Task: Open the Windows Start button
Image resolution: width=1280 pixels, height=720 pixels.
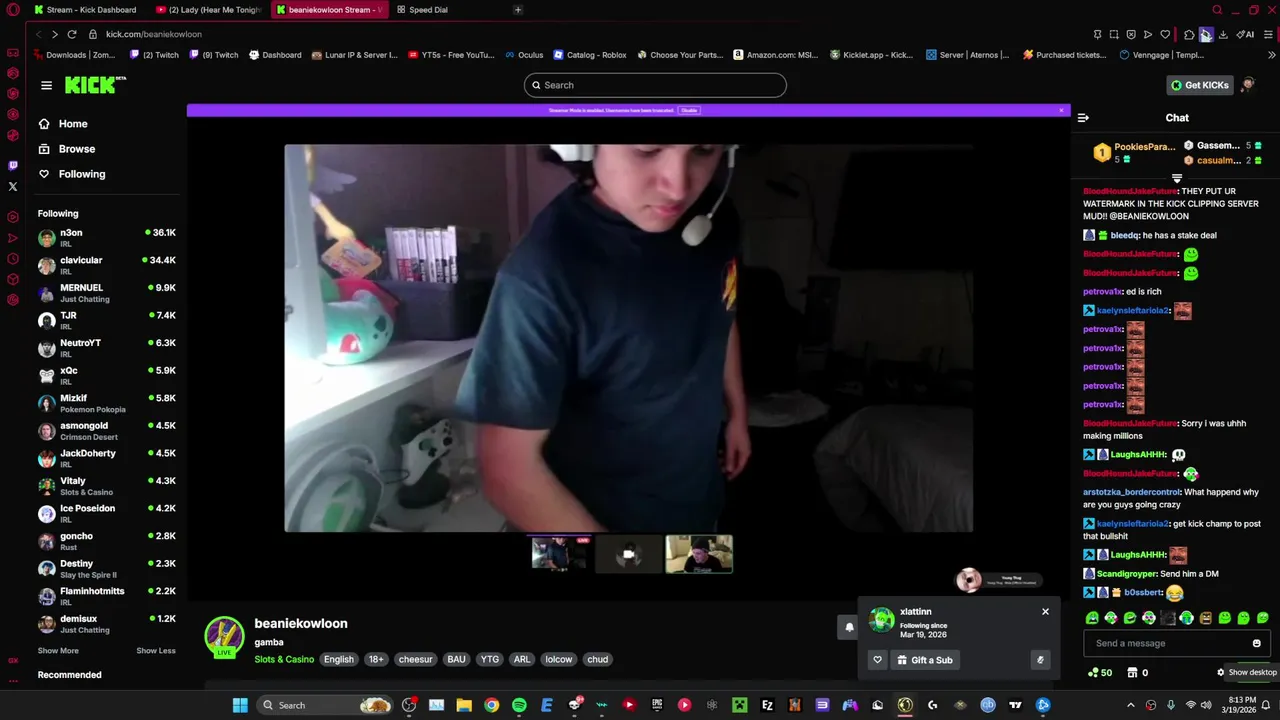Action: point(240,705)
